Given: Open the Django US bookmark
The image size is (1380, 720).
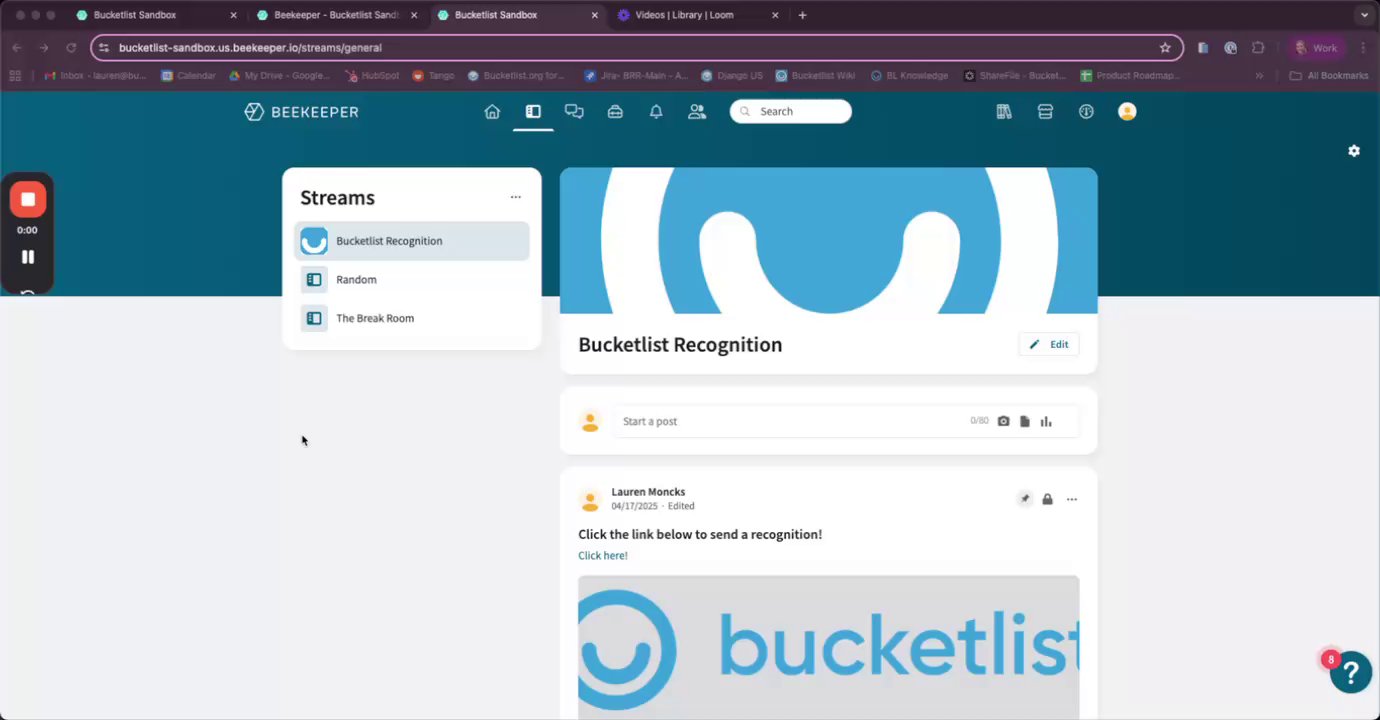Looking at the screenshot, I should click(x=733, y=76).
